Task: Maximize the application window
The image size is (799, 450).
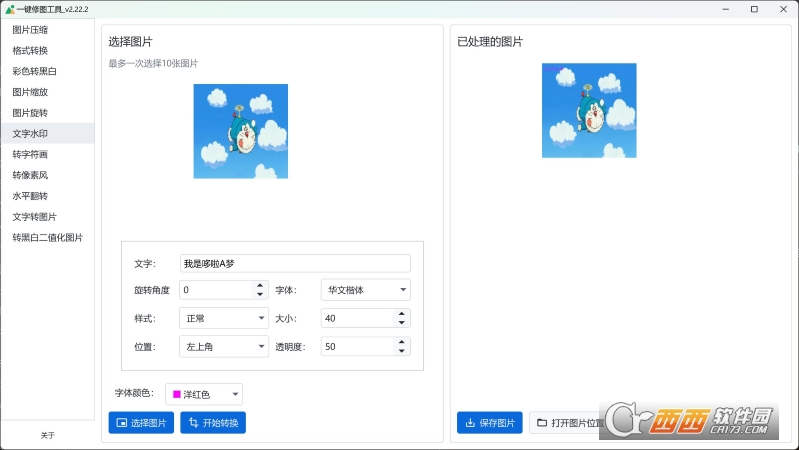Action: point(754,9)
